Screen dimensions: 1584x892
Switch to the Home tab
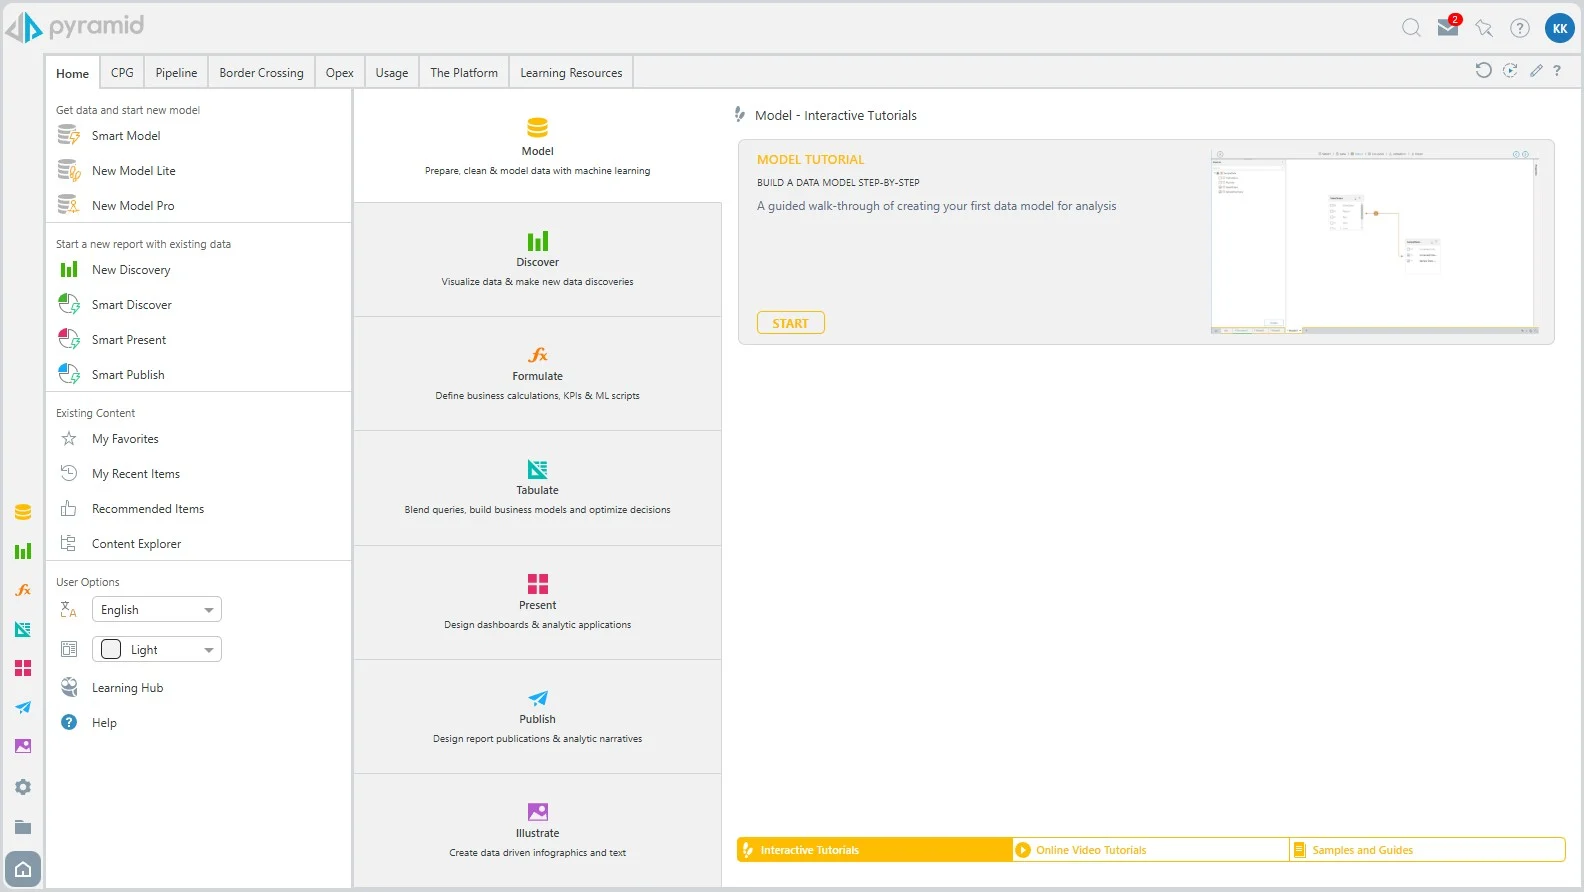coord(72,73)
